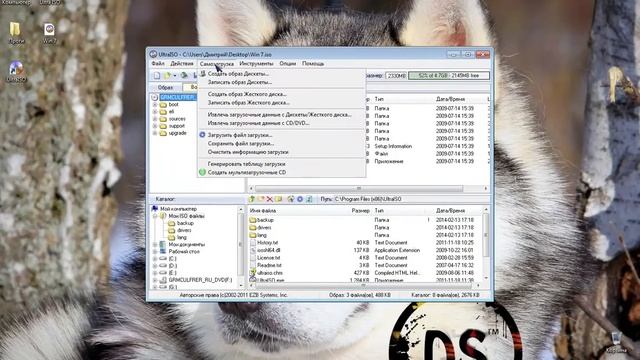Expand the support folder in the image tree
The width and height of the screenshot is (640, 360).
[x=155, y=126]
